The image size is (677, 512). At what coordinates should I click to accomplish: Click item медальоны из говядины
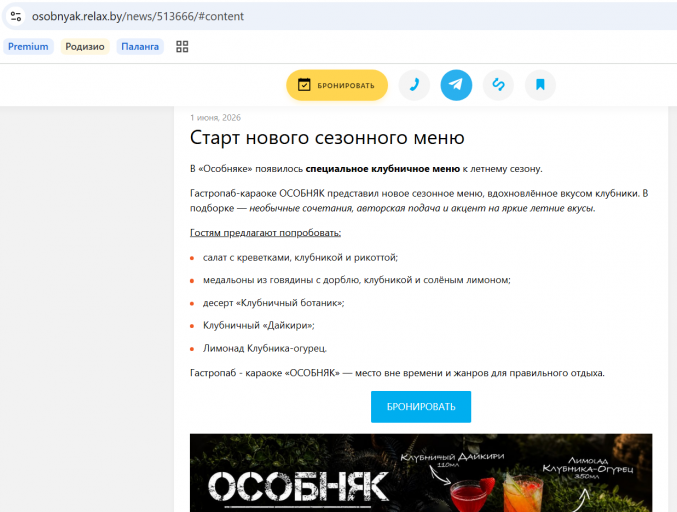pos(357,280)
